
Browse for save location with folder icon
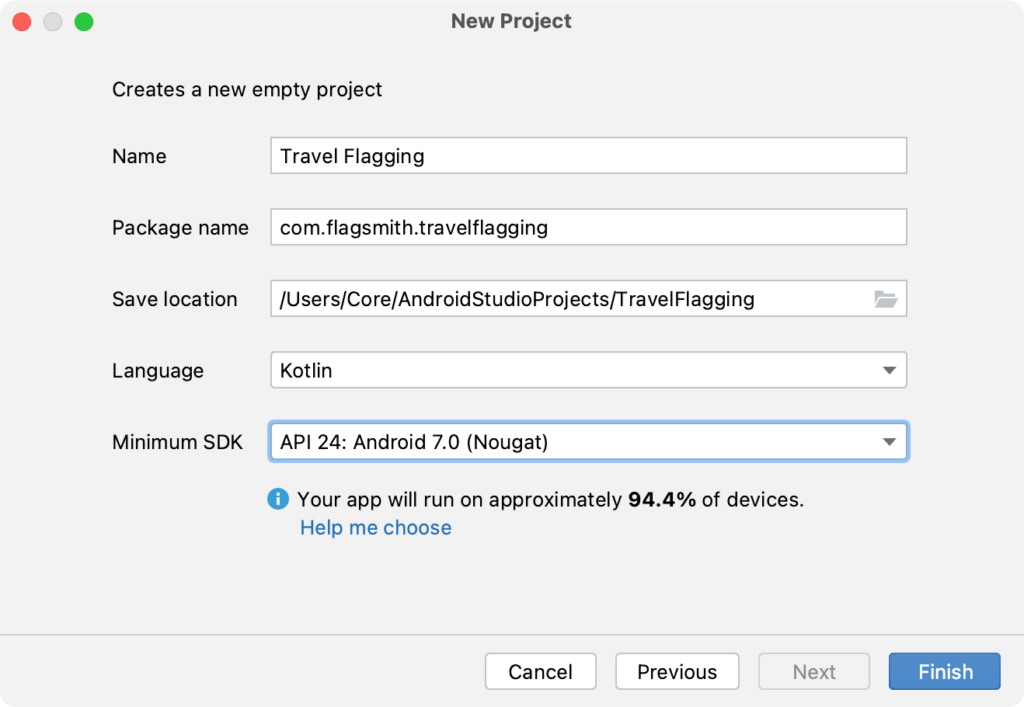click(x=885, y=299)
